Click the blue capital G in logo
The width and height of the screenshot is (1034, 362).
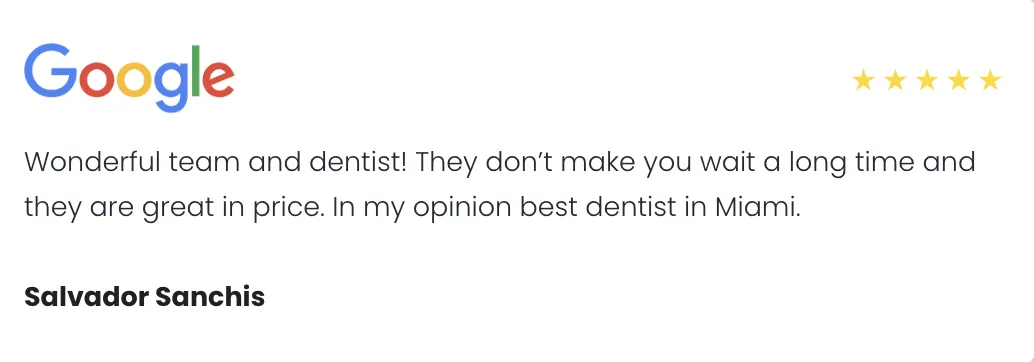click(50, 71)
